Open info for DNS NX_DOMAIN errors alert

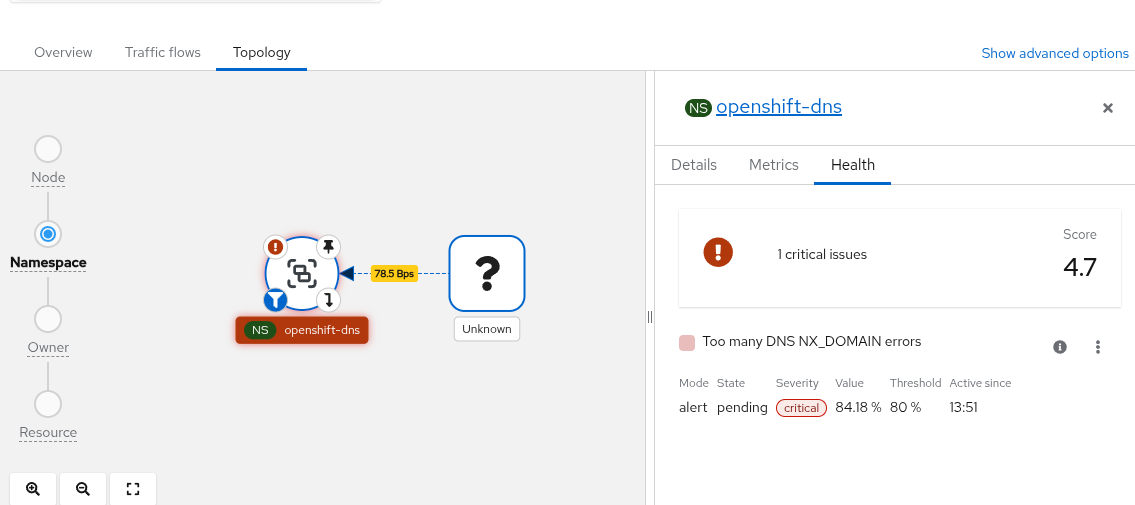coord(1060,347)
